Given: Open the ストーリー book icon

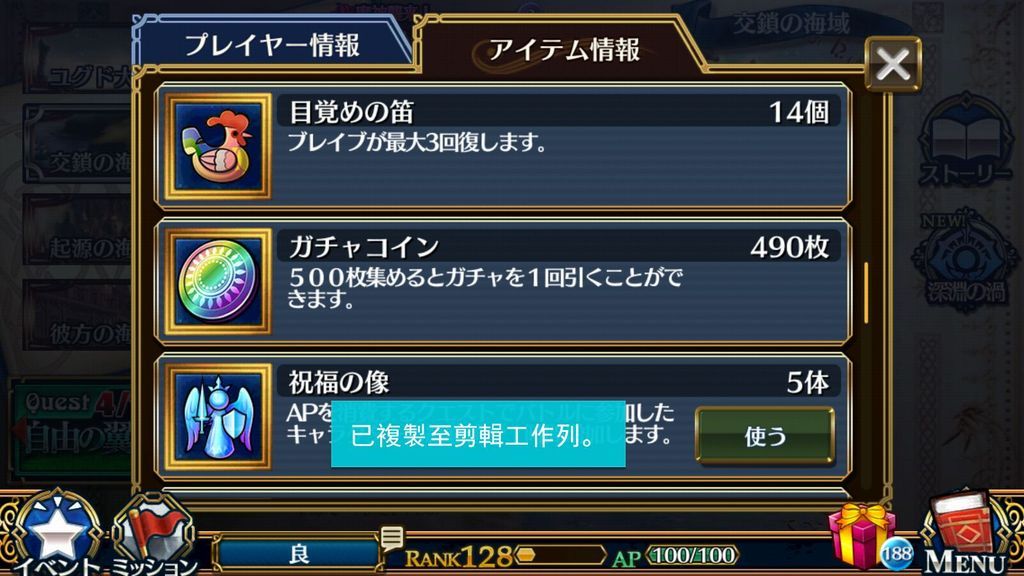Looking at the screenshot, I should 965,140.
